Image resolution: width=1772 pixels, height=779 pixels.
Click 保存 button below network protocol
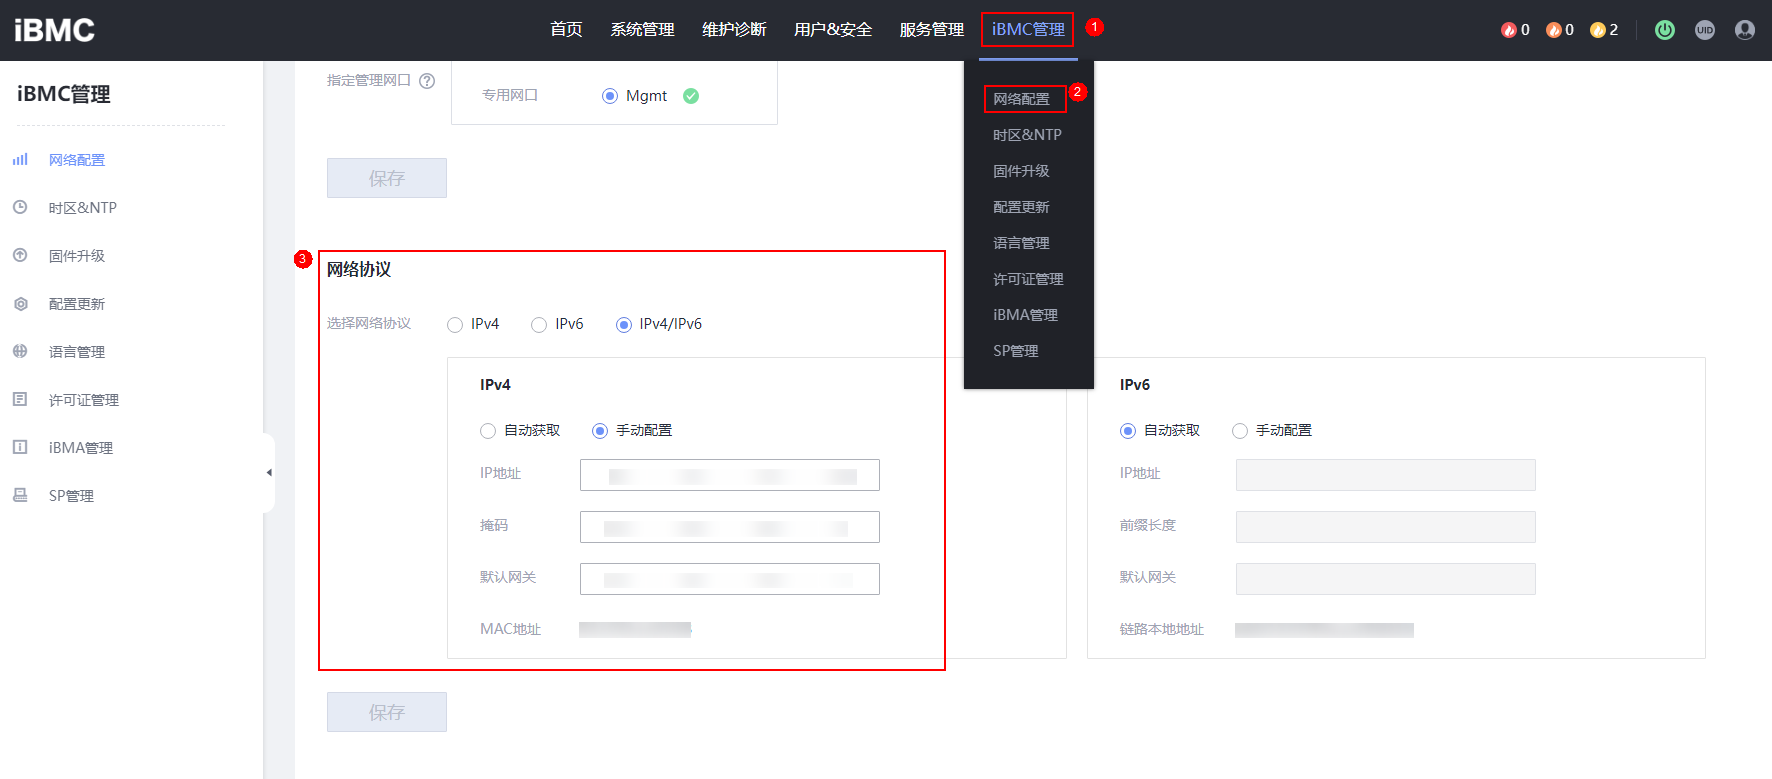[387, 712]
